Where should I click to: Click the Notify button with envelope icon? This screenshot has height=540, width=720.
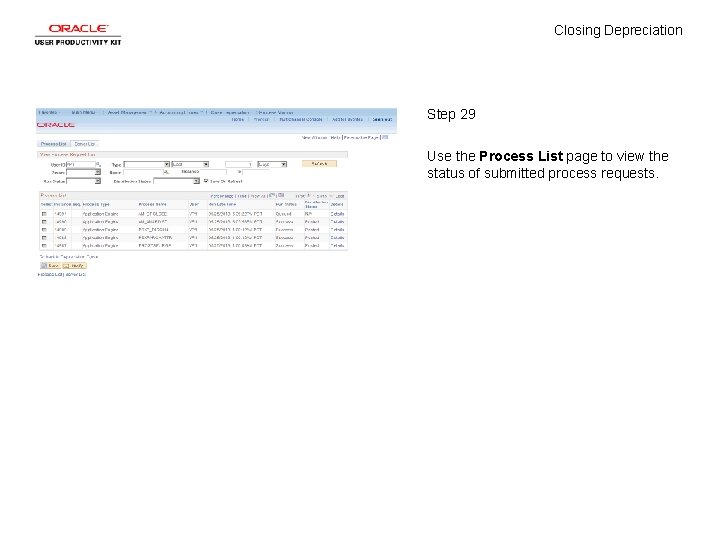tap(74, 266)
